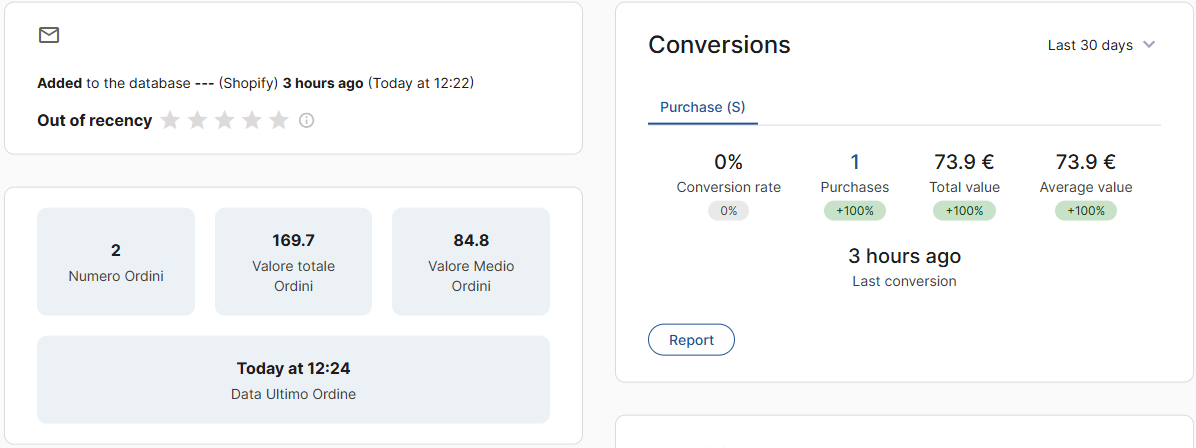Click the fifth recency star
Image resolution: width=1196 pixels, height=448 pixels.
pyautogui.click(x=280, y=120)
